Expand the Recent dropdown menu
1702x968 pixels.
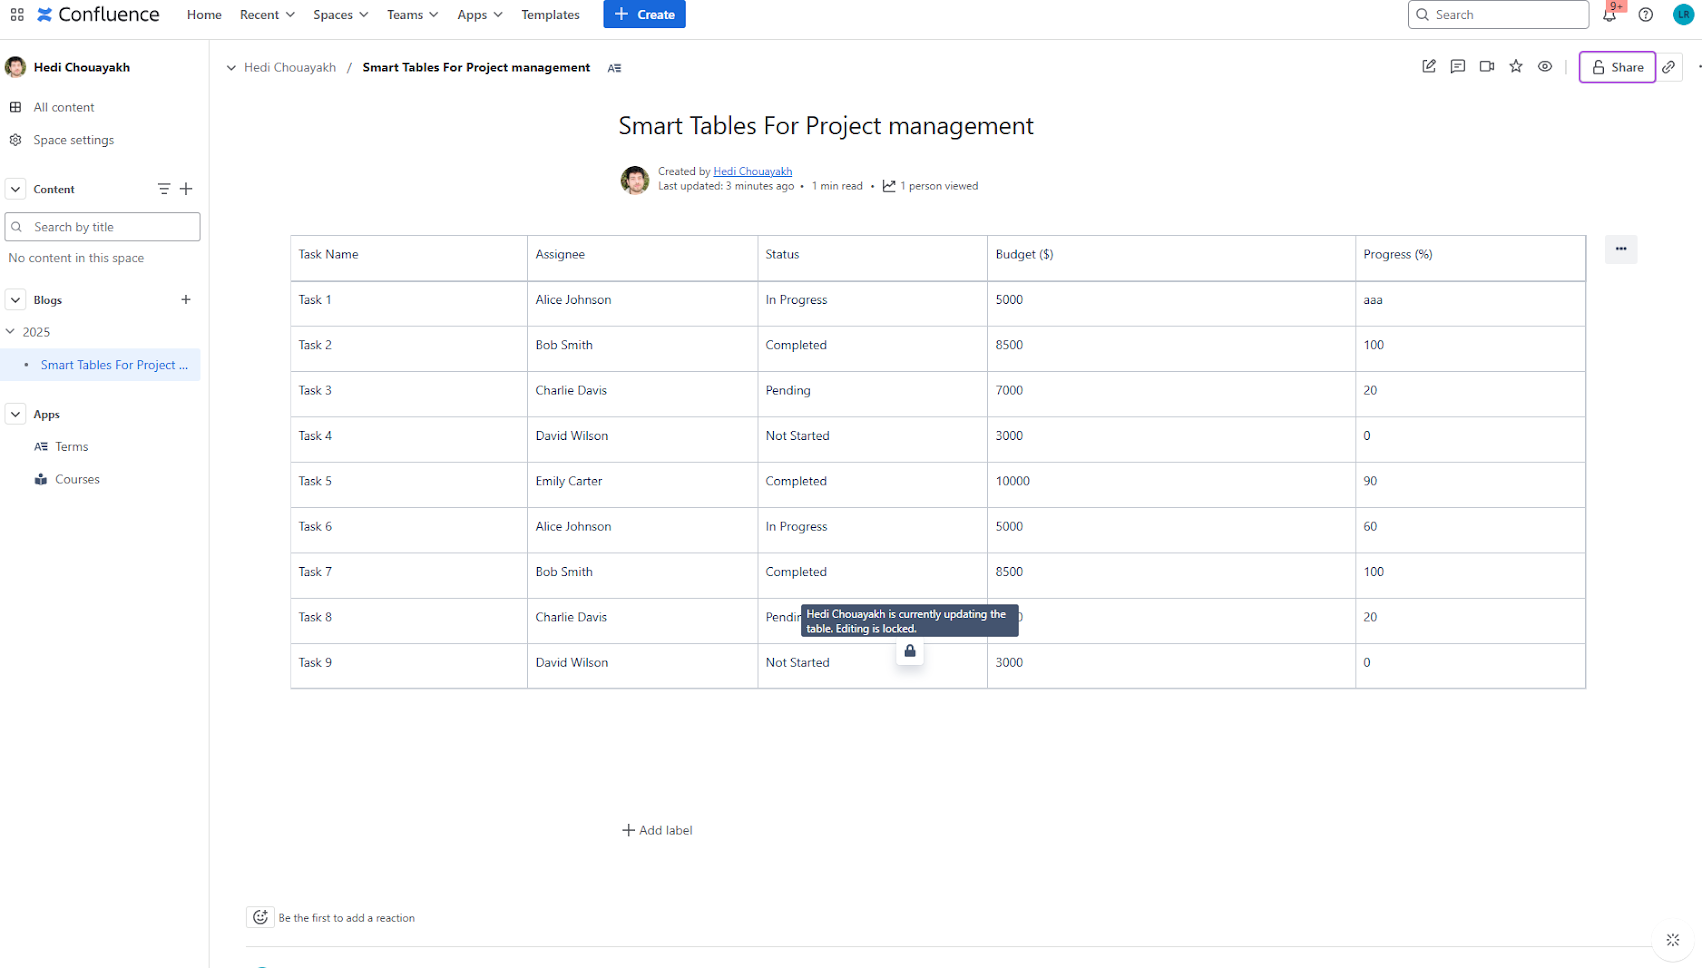pos(267,15)
